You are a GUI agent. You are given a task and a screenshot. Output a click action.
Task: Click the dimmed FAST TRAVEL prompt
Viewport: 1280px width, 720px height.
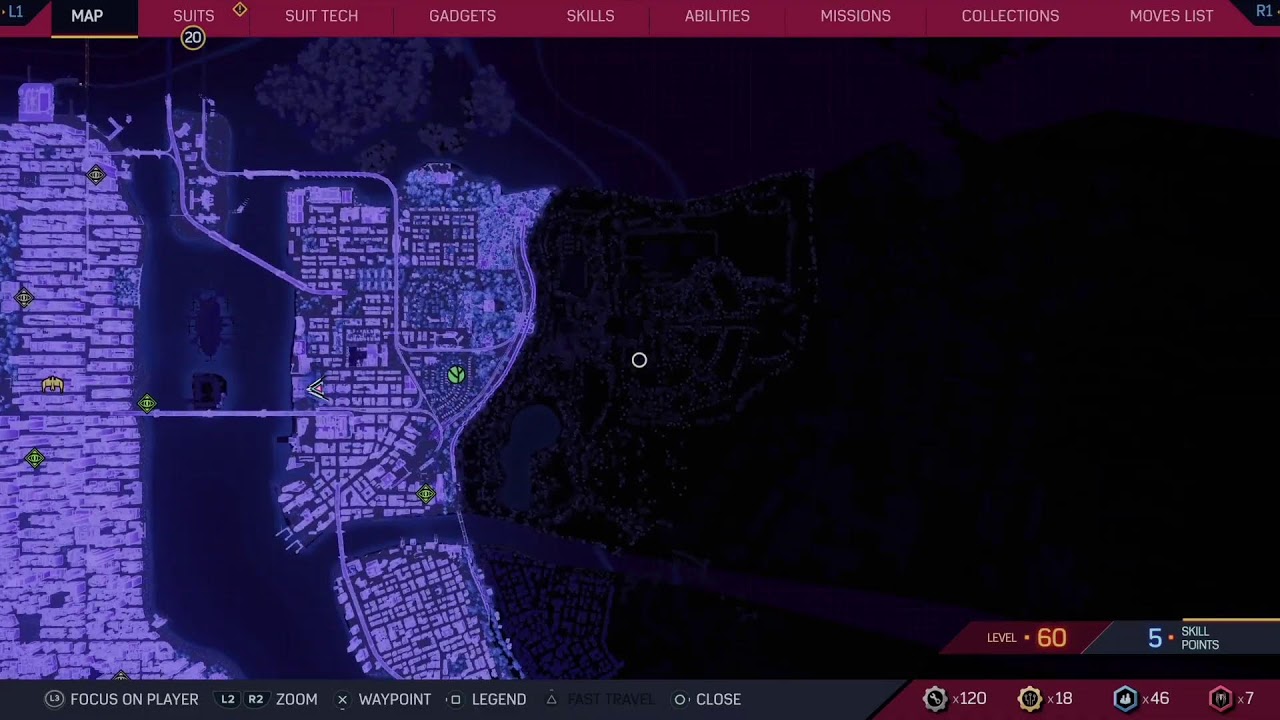click(x=610, y=699)
